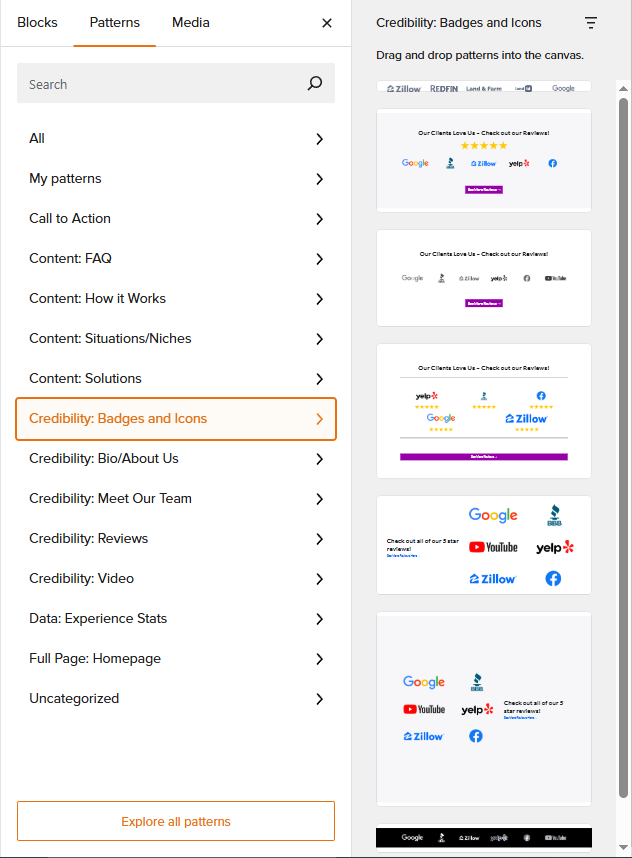Open the Call to Action category
This screenshot has height=858, width=632.
[x=176, y=219]
